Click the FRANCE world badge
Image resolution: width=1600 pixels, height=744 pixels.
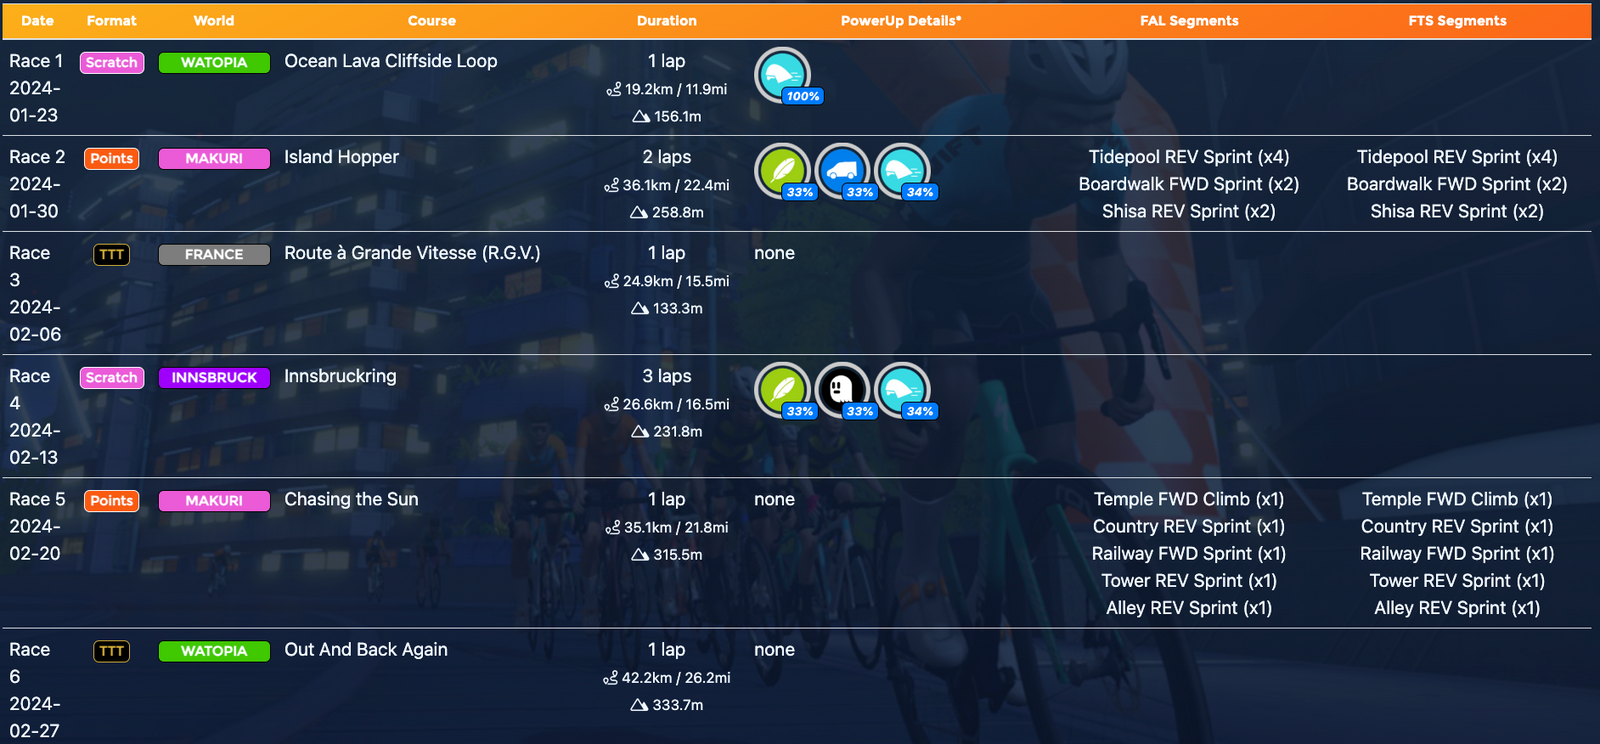pyautogui.click(x=214, y=254)
